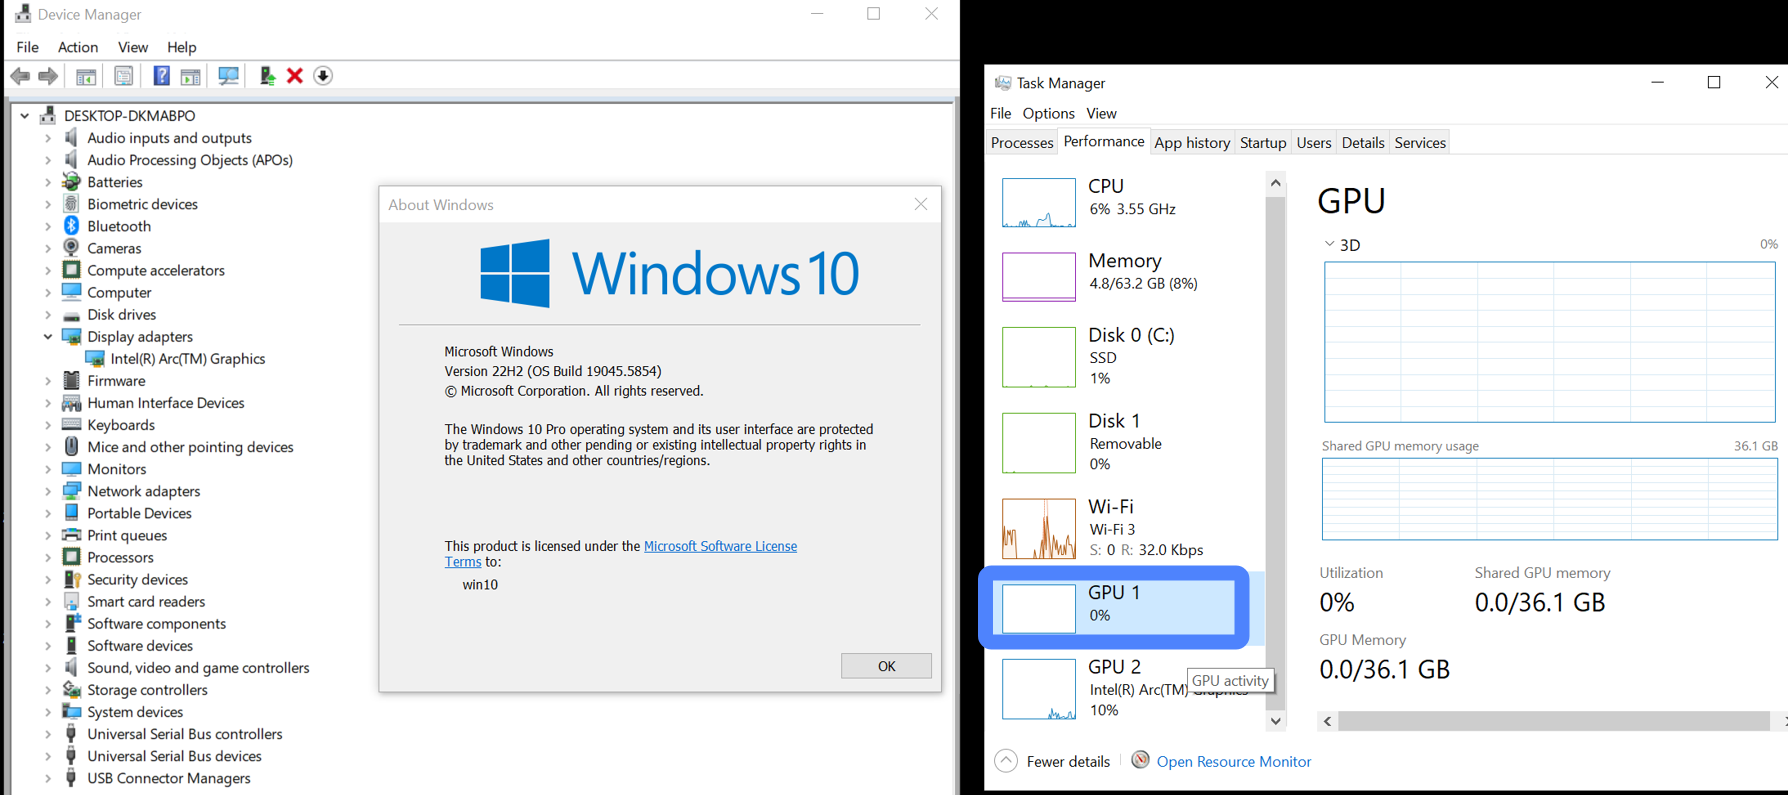Collapse the DESKTOP-DKMABPO root node
Viewport: 1788px width, 795px height.
(24, 116)
